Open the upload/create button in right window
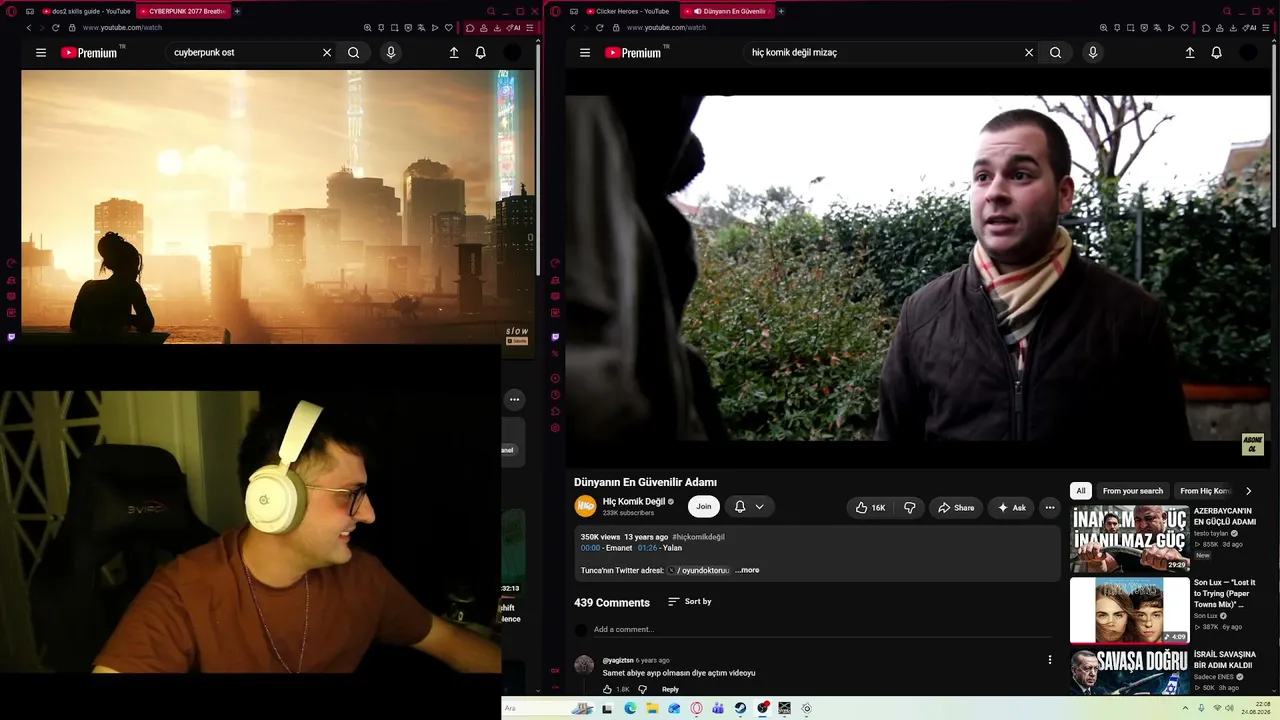 pos(1190,53)
